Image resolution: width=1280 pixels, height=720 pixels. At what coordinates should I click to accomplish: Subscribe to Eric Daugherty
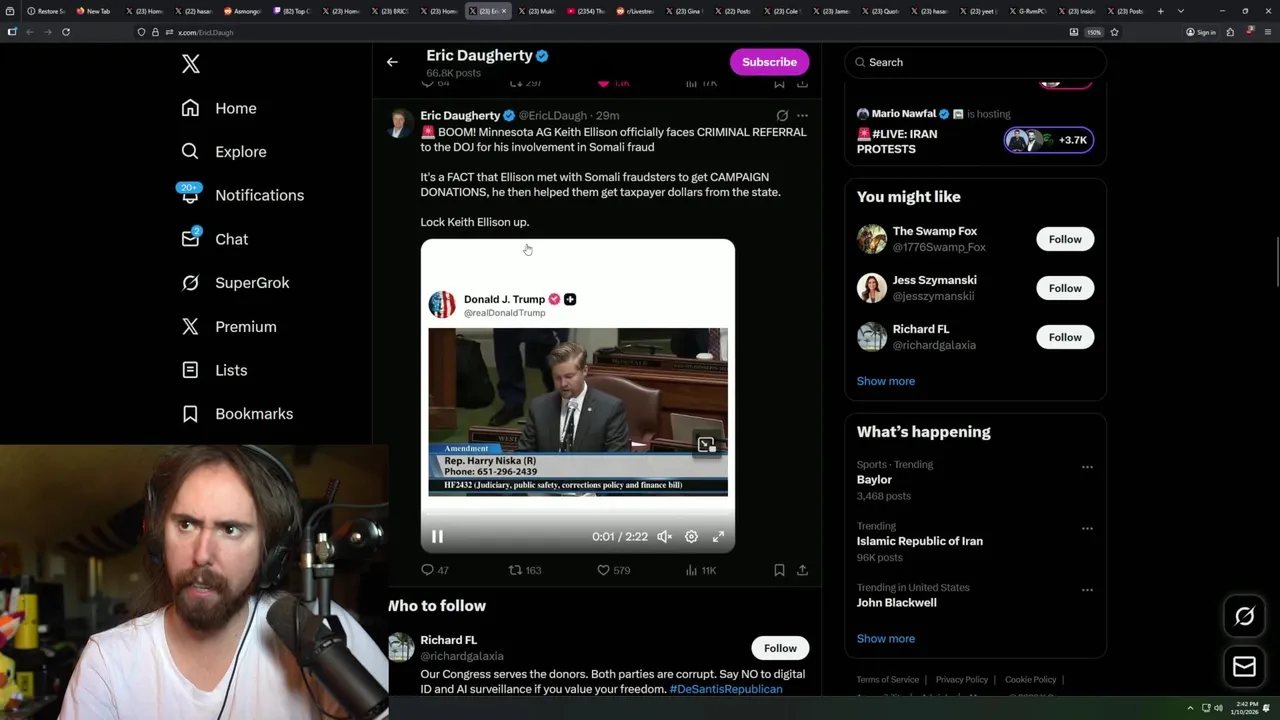(x=769, y=62)
